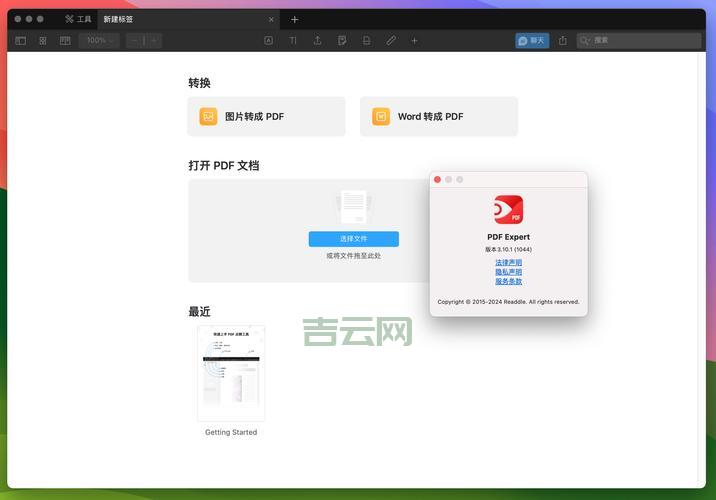Viewport: 716px width, 500px height.
Task: Select the stamp tool
Action: (366, 41)
